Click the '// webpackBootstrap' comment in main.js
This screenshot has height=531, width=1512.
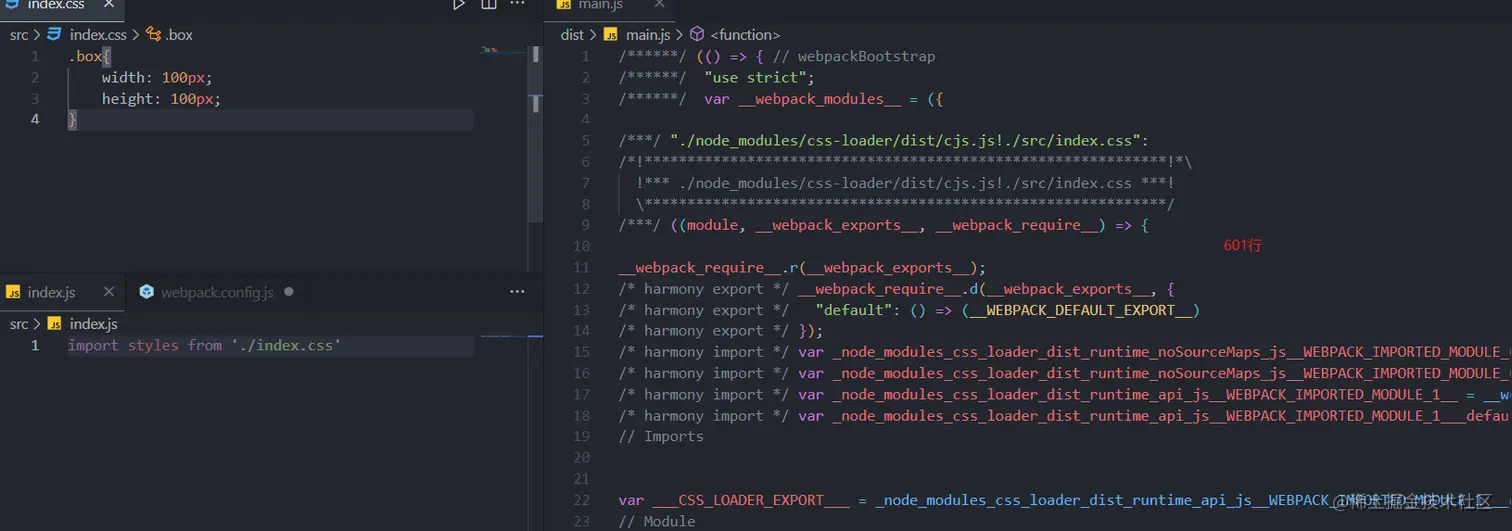(854, 56)
